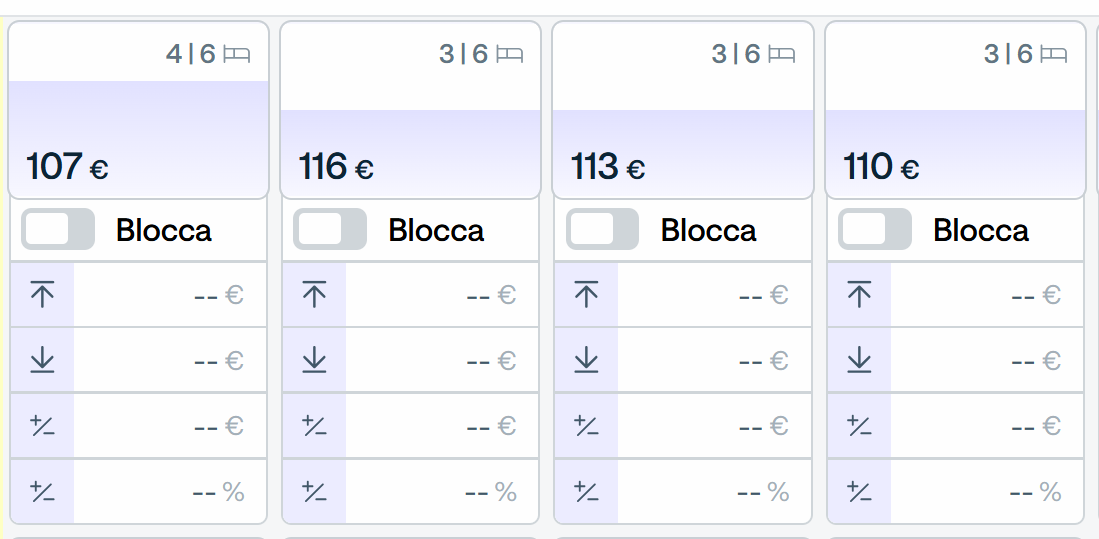Click the plus/minus percent icon under 110 €
Screen dimensions: 1099x539
(859, 491)
